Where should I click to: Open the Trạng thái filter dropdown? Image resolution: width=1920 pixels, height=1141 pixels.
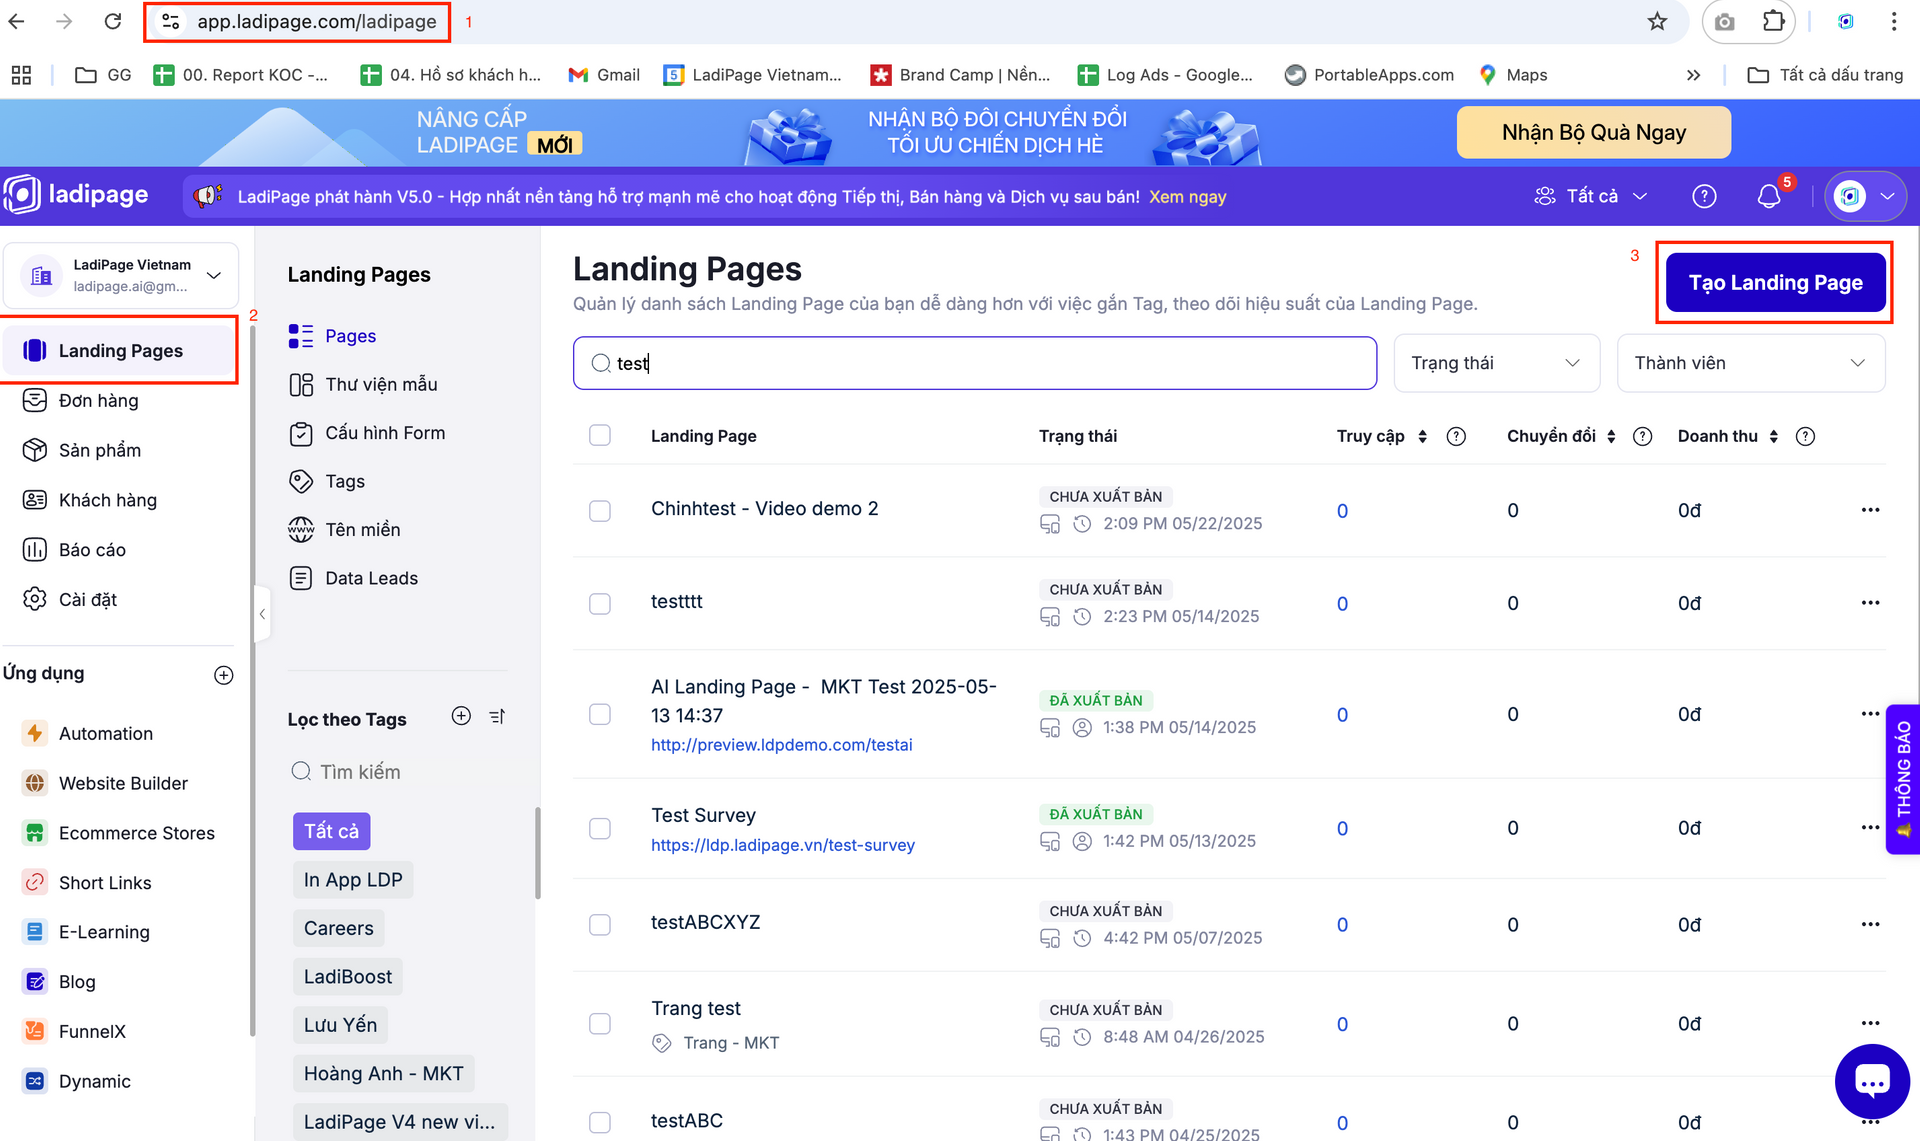[1496, 363]
